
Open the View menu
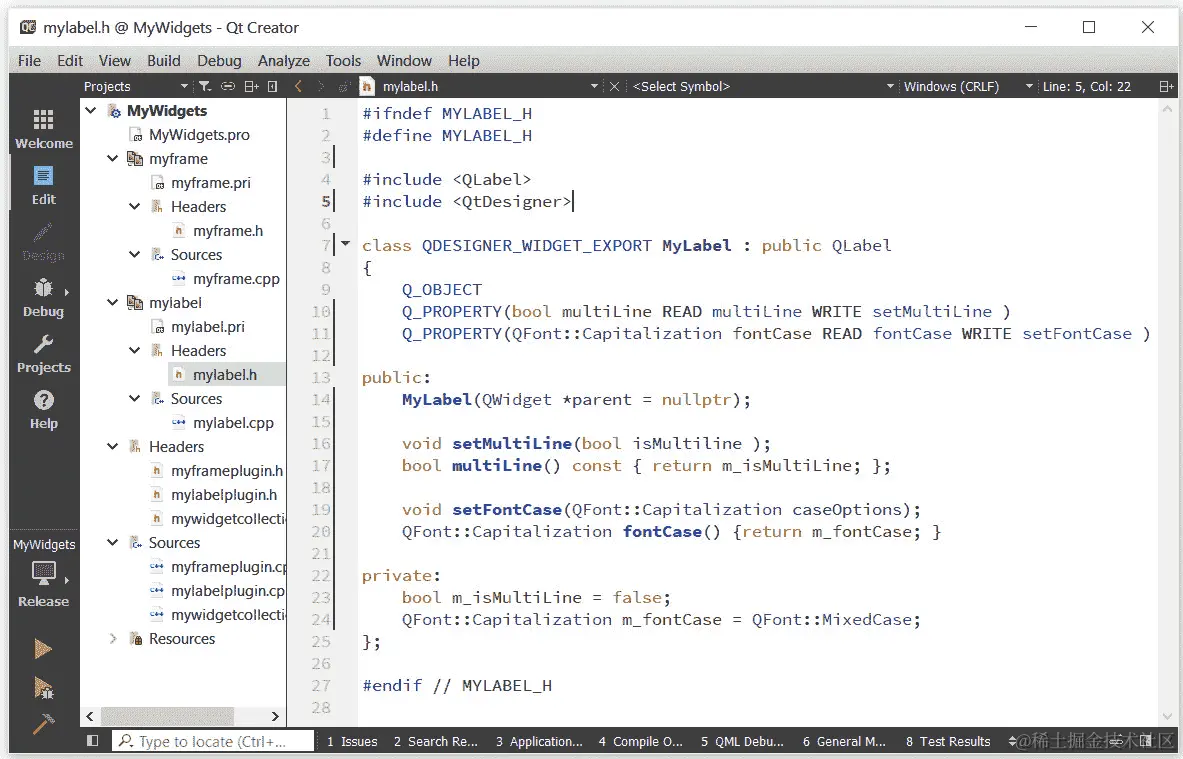[x=114, y=60]
